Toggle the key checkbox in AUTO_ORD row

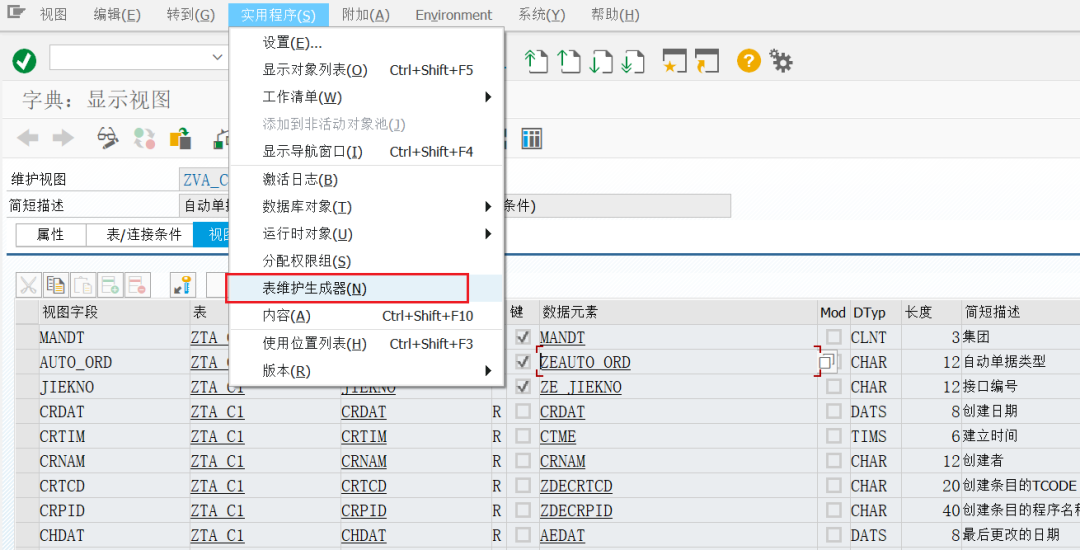tap(523, 362)
